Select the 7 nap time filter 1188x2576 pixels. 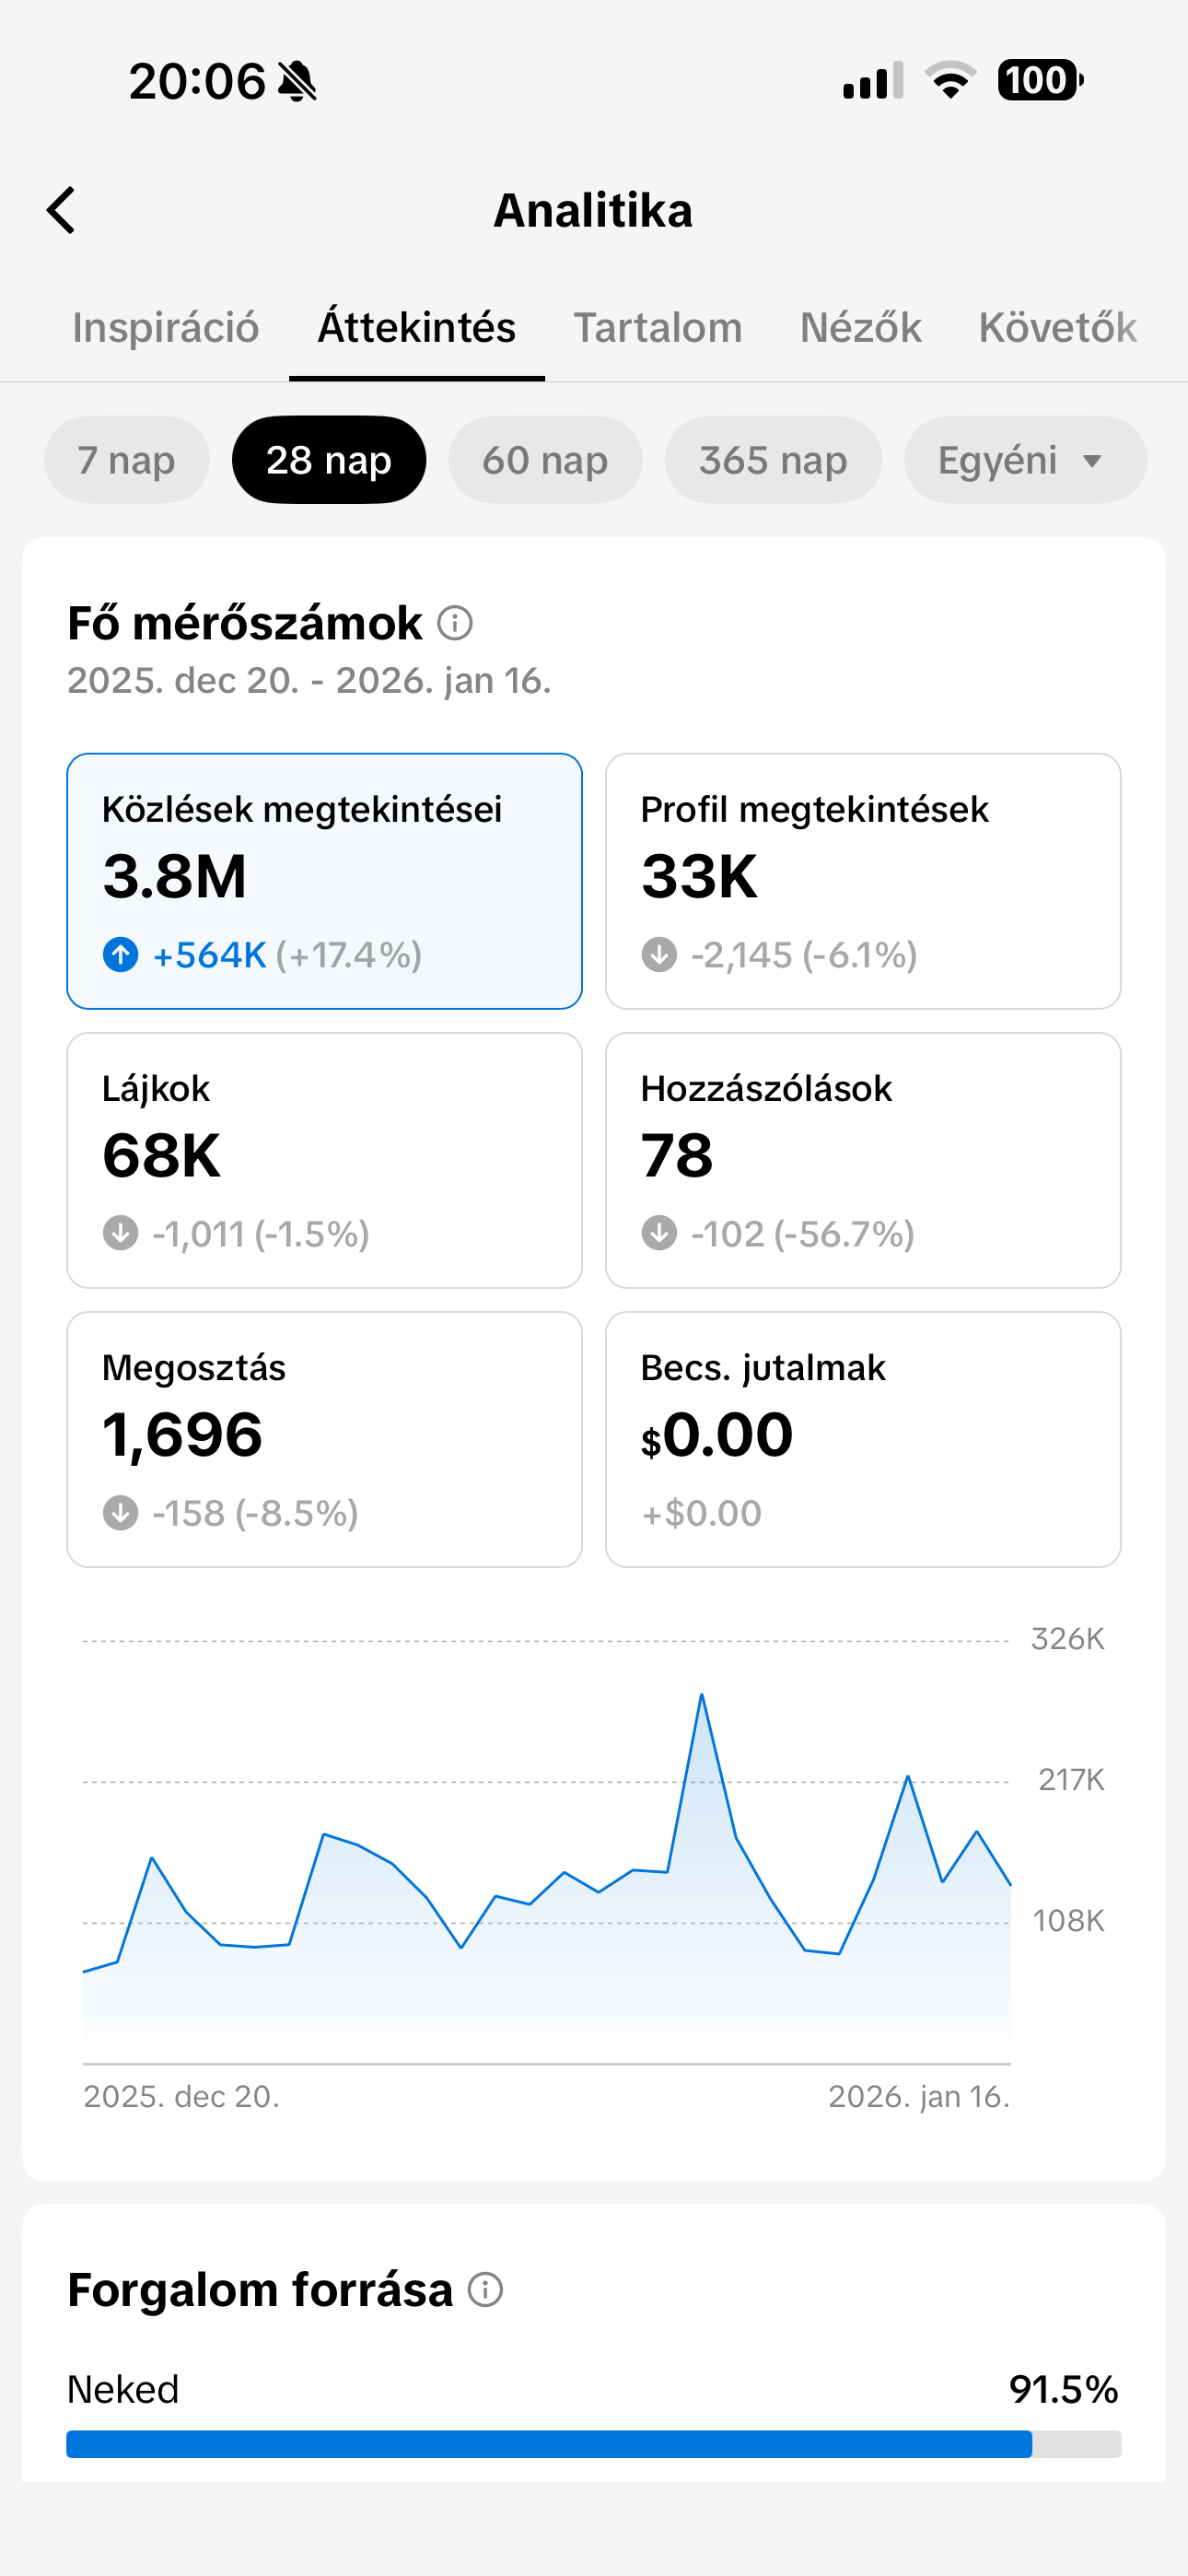click(126, 460)
